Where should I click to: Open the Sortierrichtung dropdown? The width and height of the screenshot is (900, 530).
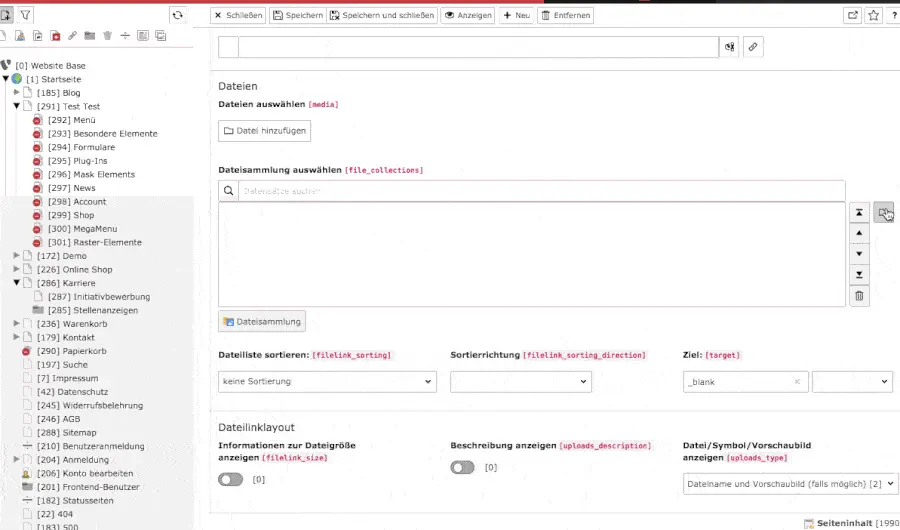pyautogui.click(x=520, y=382)
